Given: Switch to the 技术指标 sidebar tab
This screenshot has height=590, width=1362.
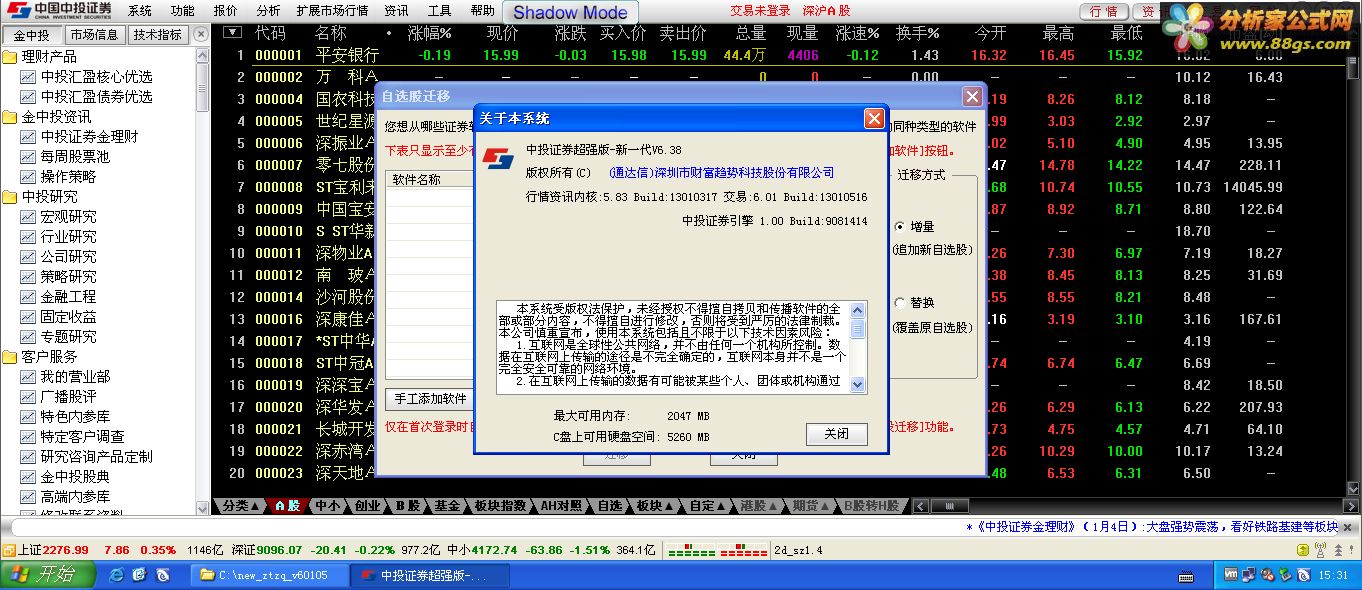Looking at the screenshot, I should 158,34.
